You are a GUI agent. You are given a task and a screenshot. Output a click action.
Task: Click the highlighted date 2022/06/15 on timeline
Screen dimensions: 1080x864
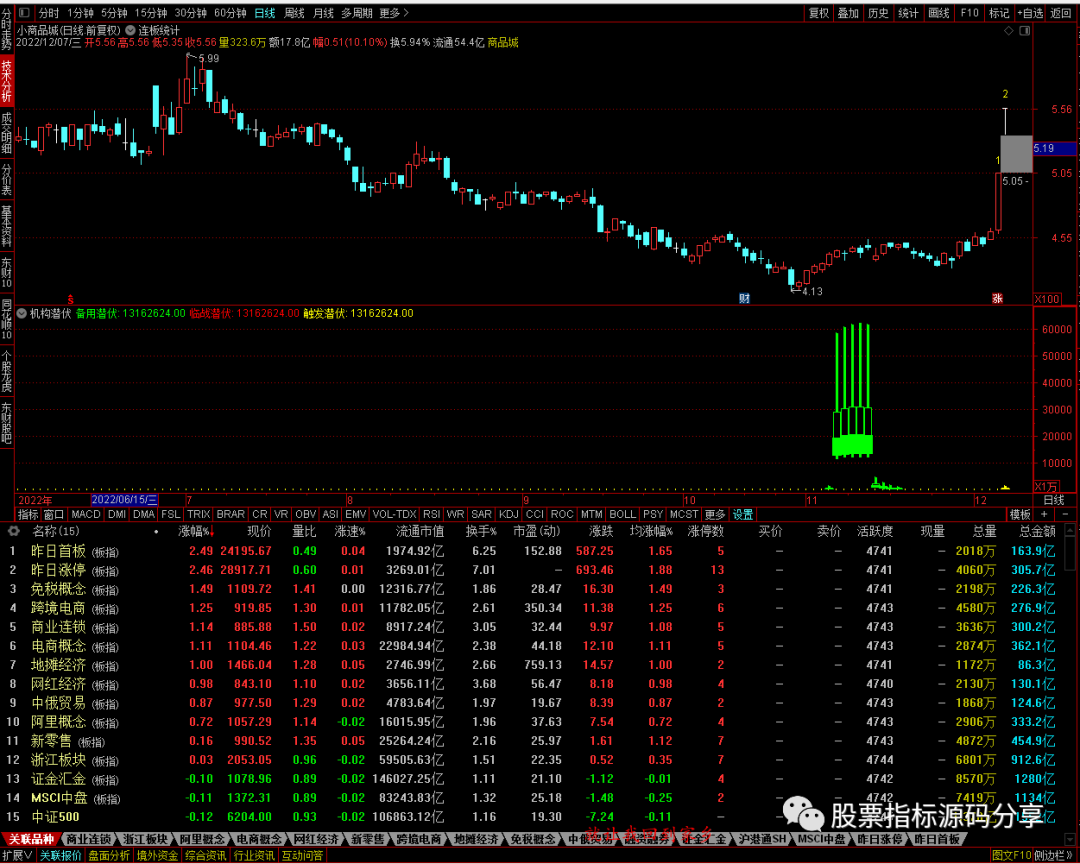[125, 500]
